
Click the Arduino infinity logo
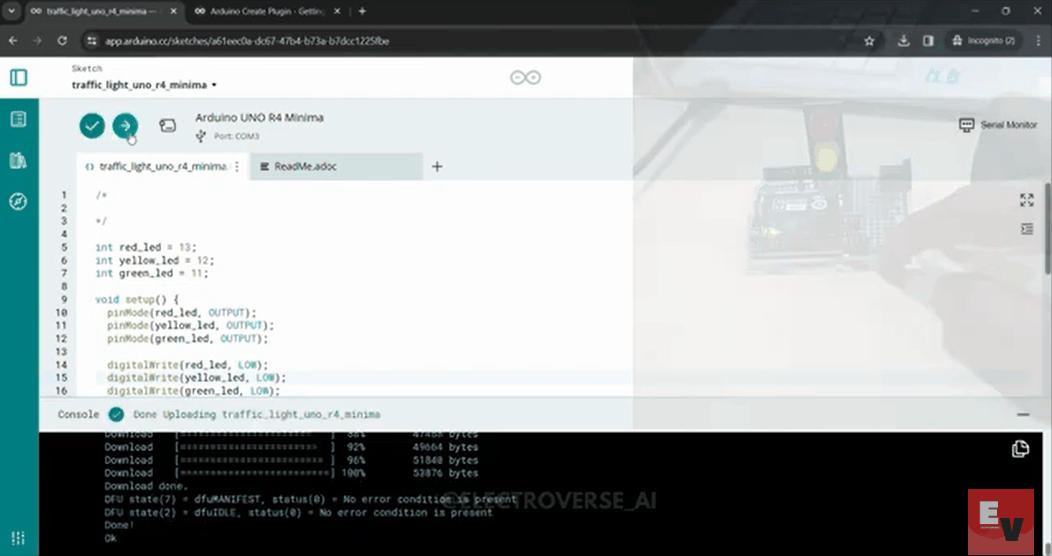[x=525, y=78]
